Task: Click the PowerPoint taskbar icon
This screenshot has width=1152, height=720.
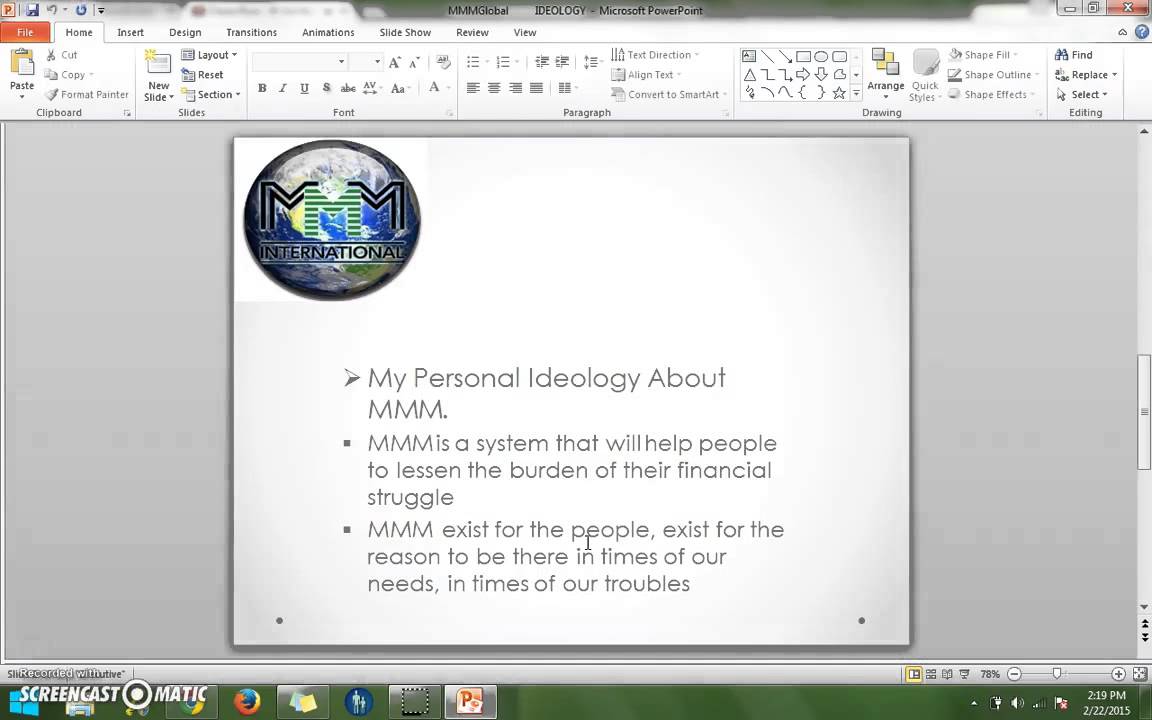Action: click(x=469, y=702)
